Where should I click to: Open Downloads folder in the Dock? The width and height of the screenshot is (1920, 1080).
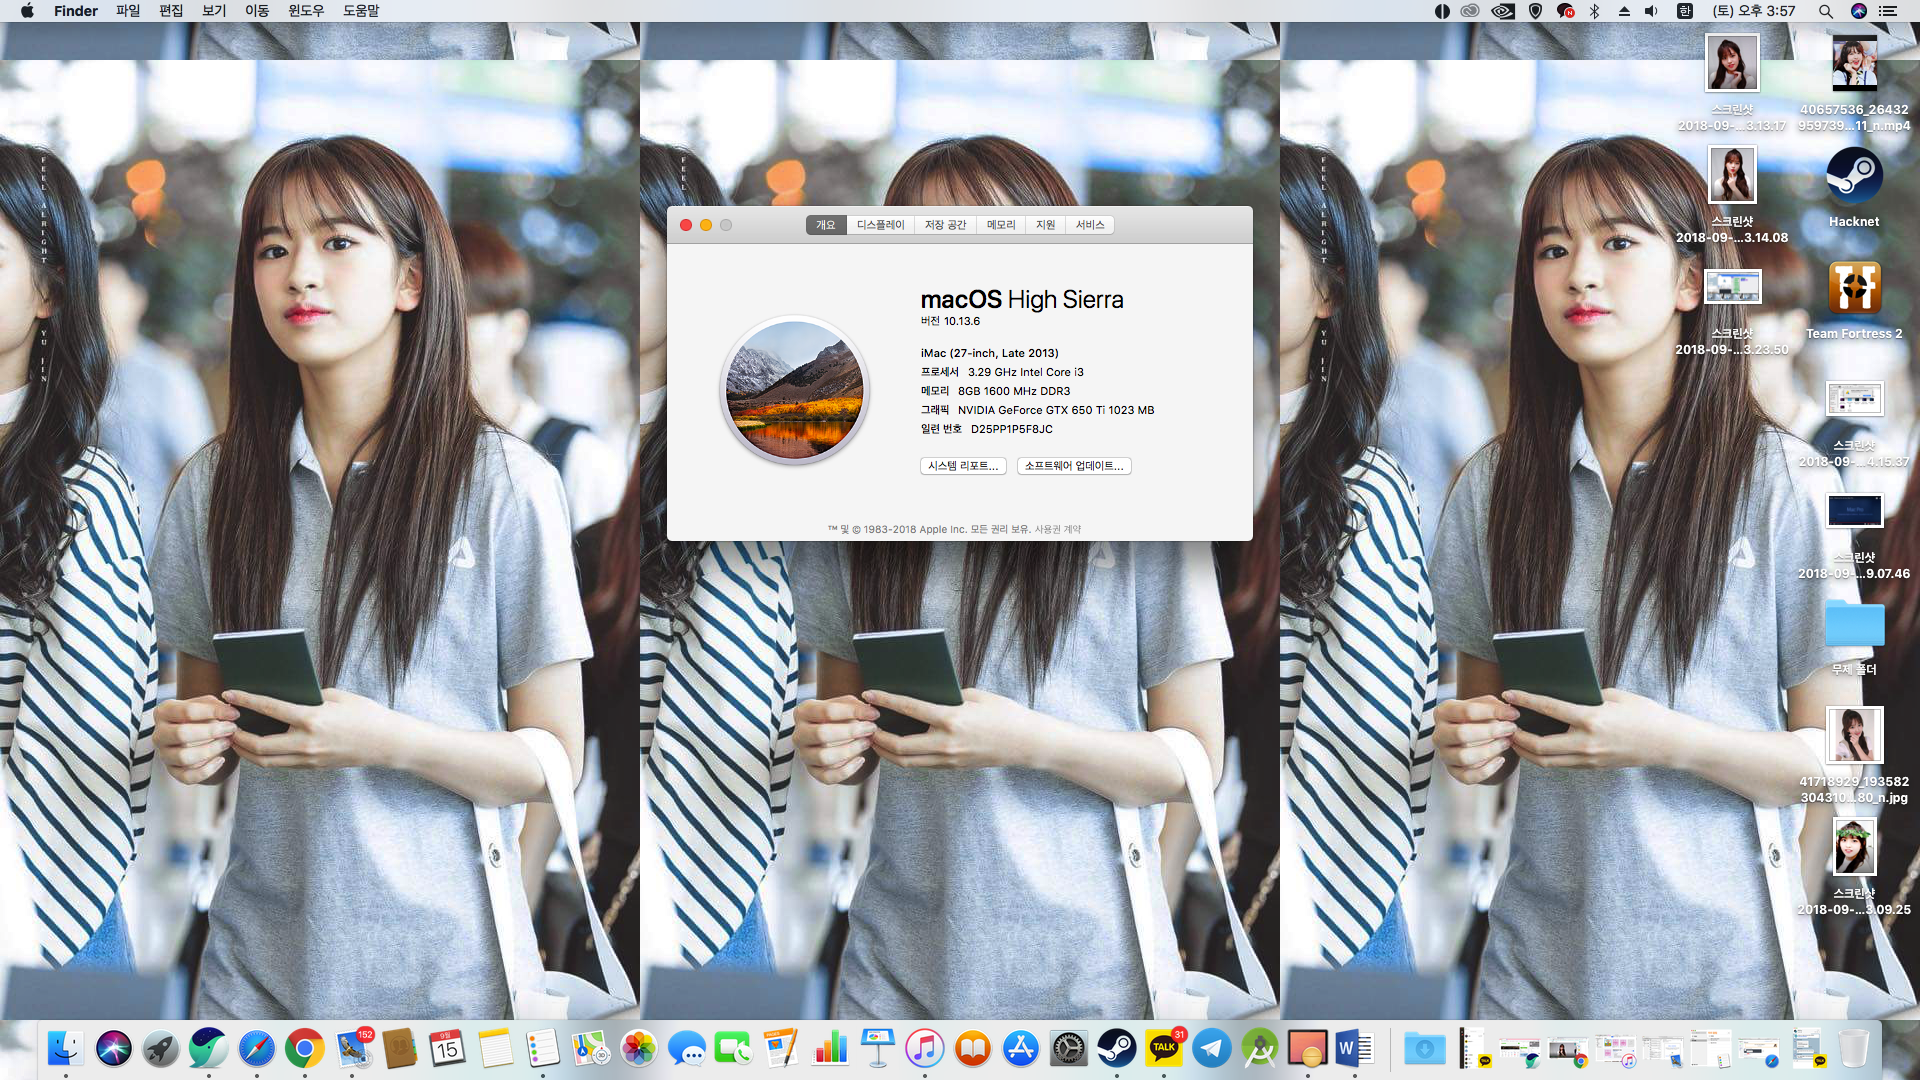coord(1424,1048)
